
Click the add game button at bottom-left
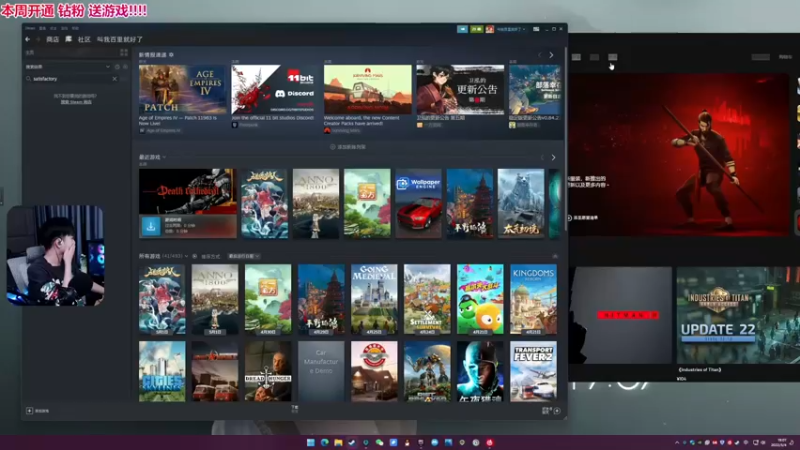[38, 411]
